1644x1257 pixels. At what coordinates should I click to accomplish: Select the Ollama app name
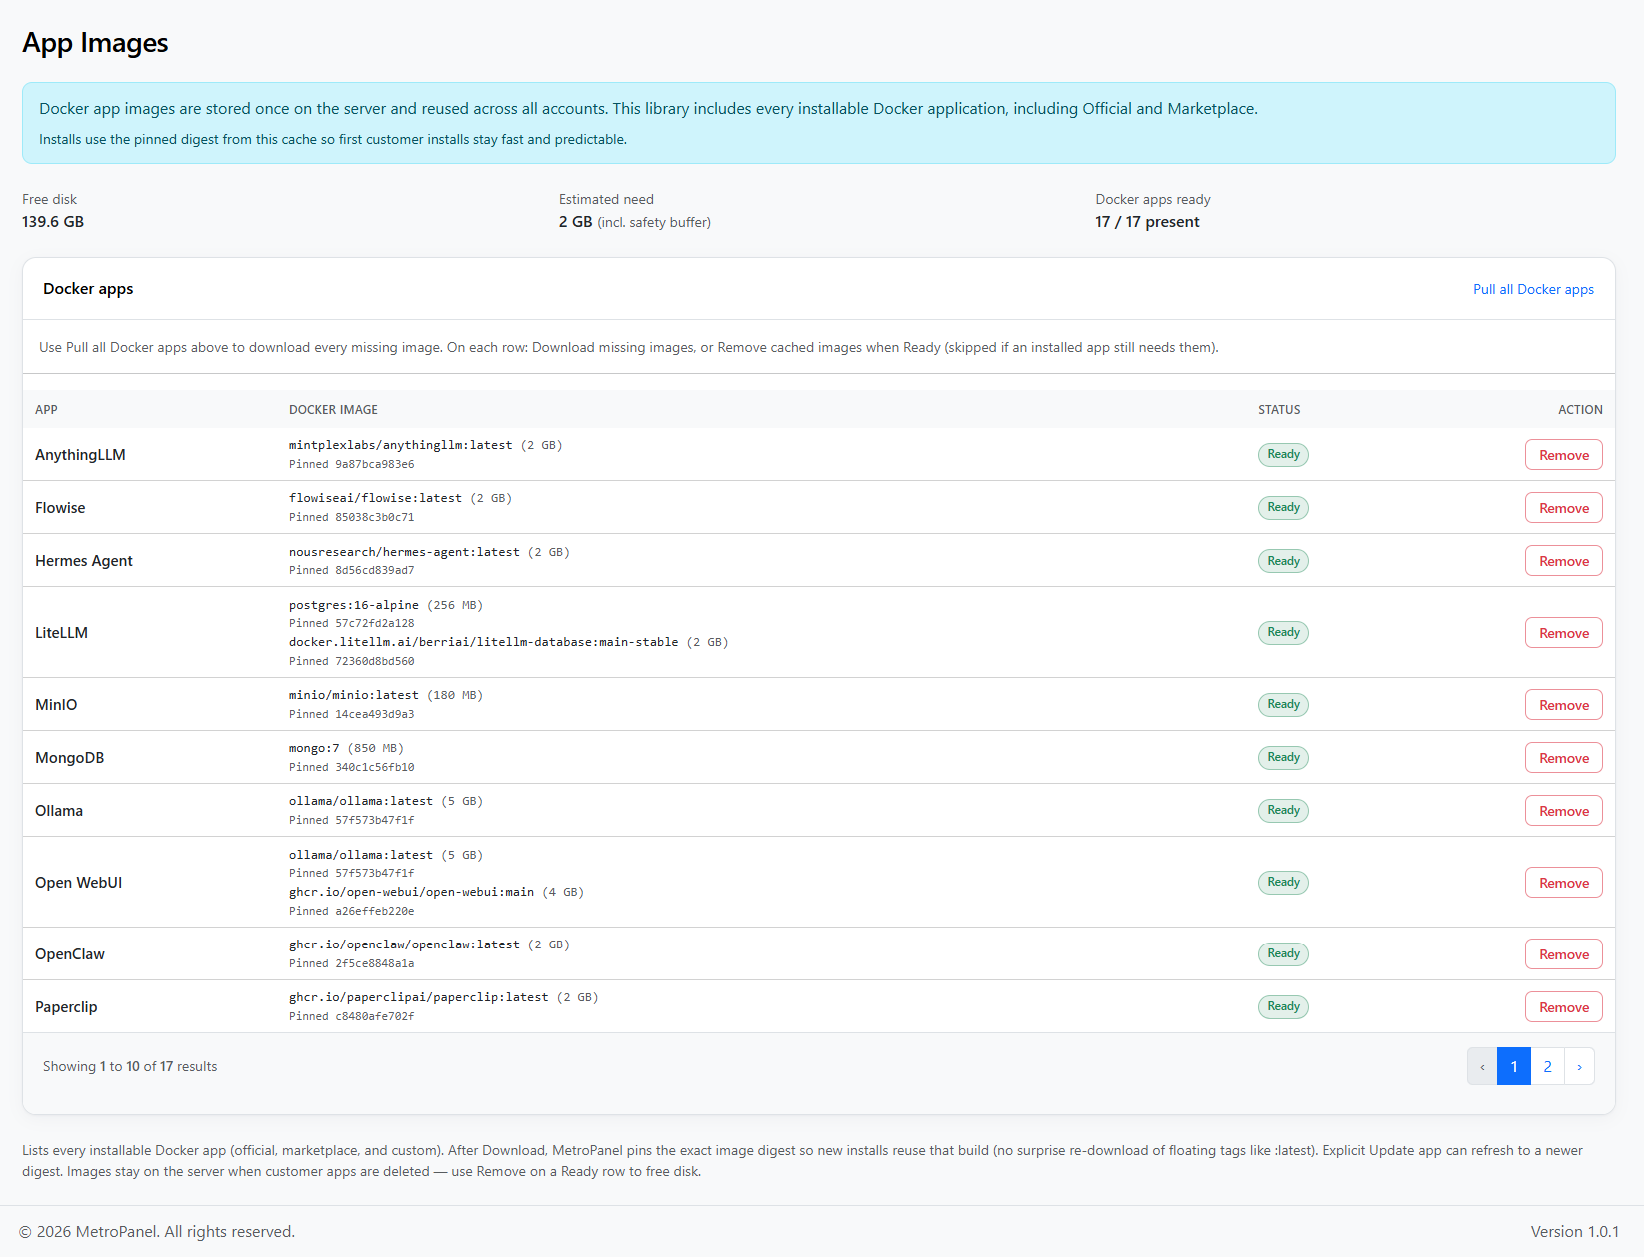[x=59, y=811]
